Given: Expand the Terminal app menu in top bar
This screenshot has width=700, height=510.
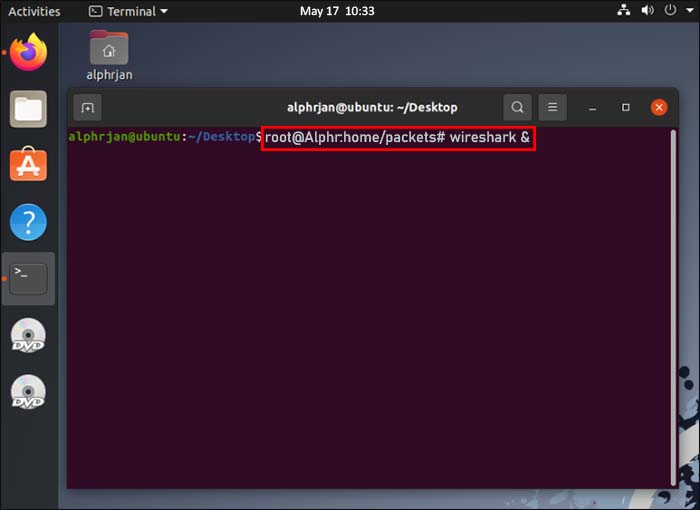Looking at the screenshot, I should (128, 11).
